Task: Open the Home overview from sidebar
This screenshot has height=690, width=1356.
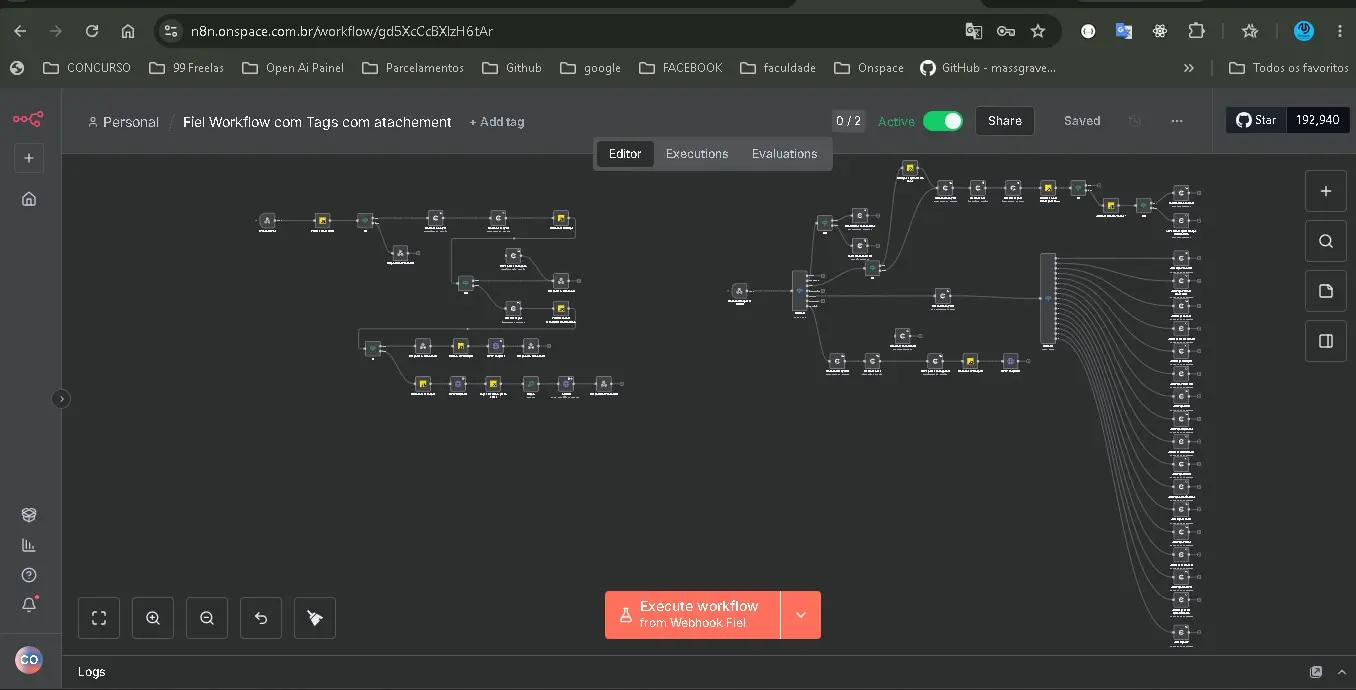Action: pyautogui.click(x=29, y=198)
